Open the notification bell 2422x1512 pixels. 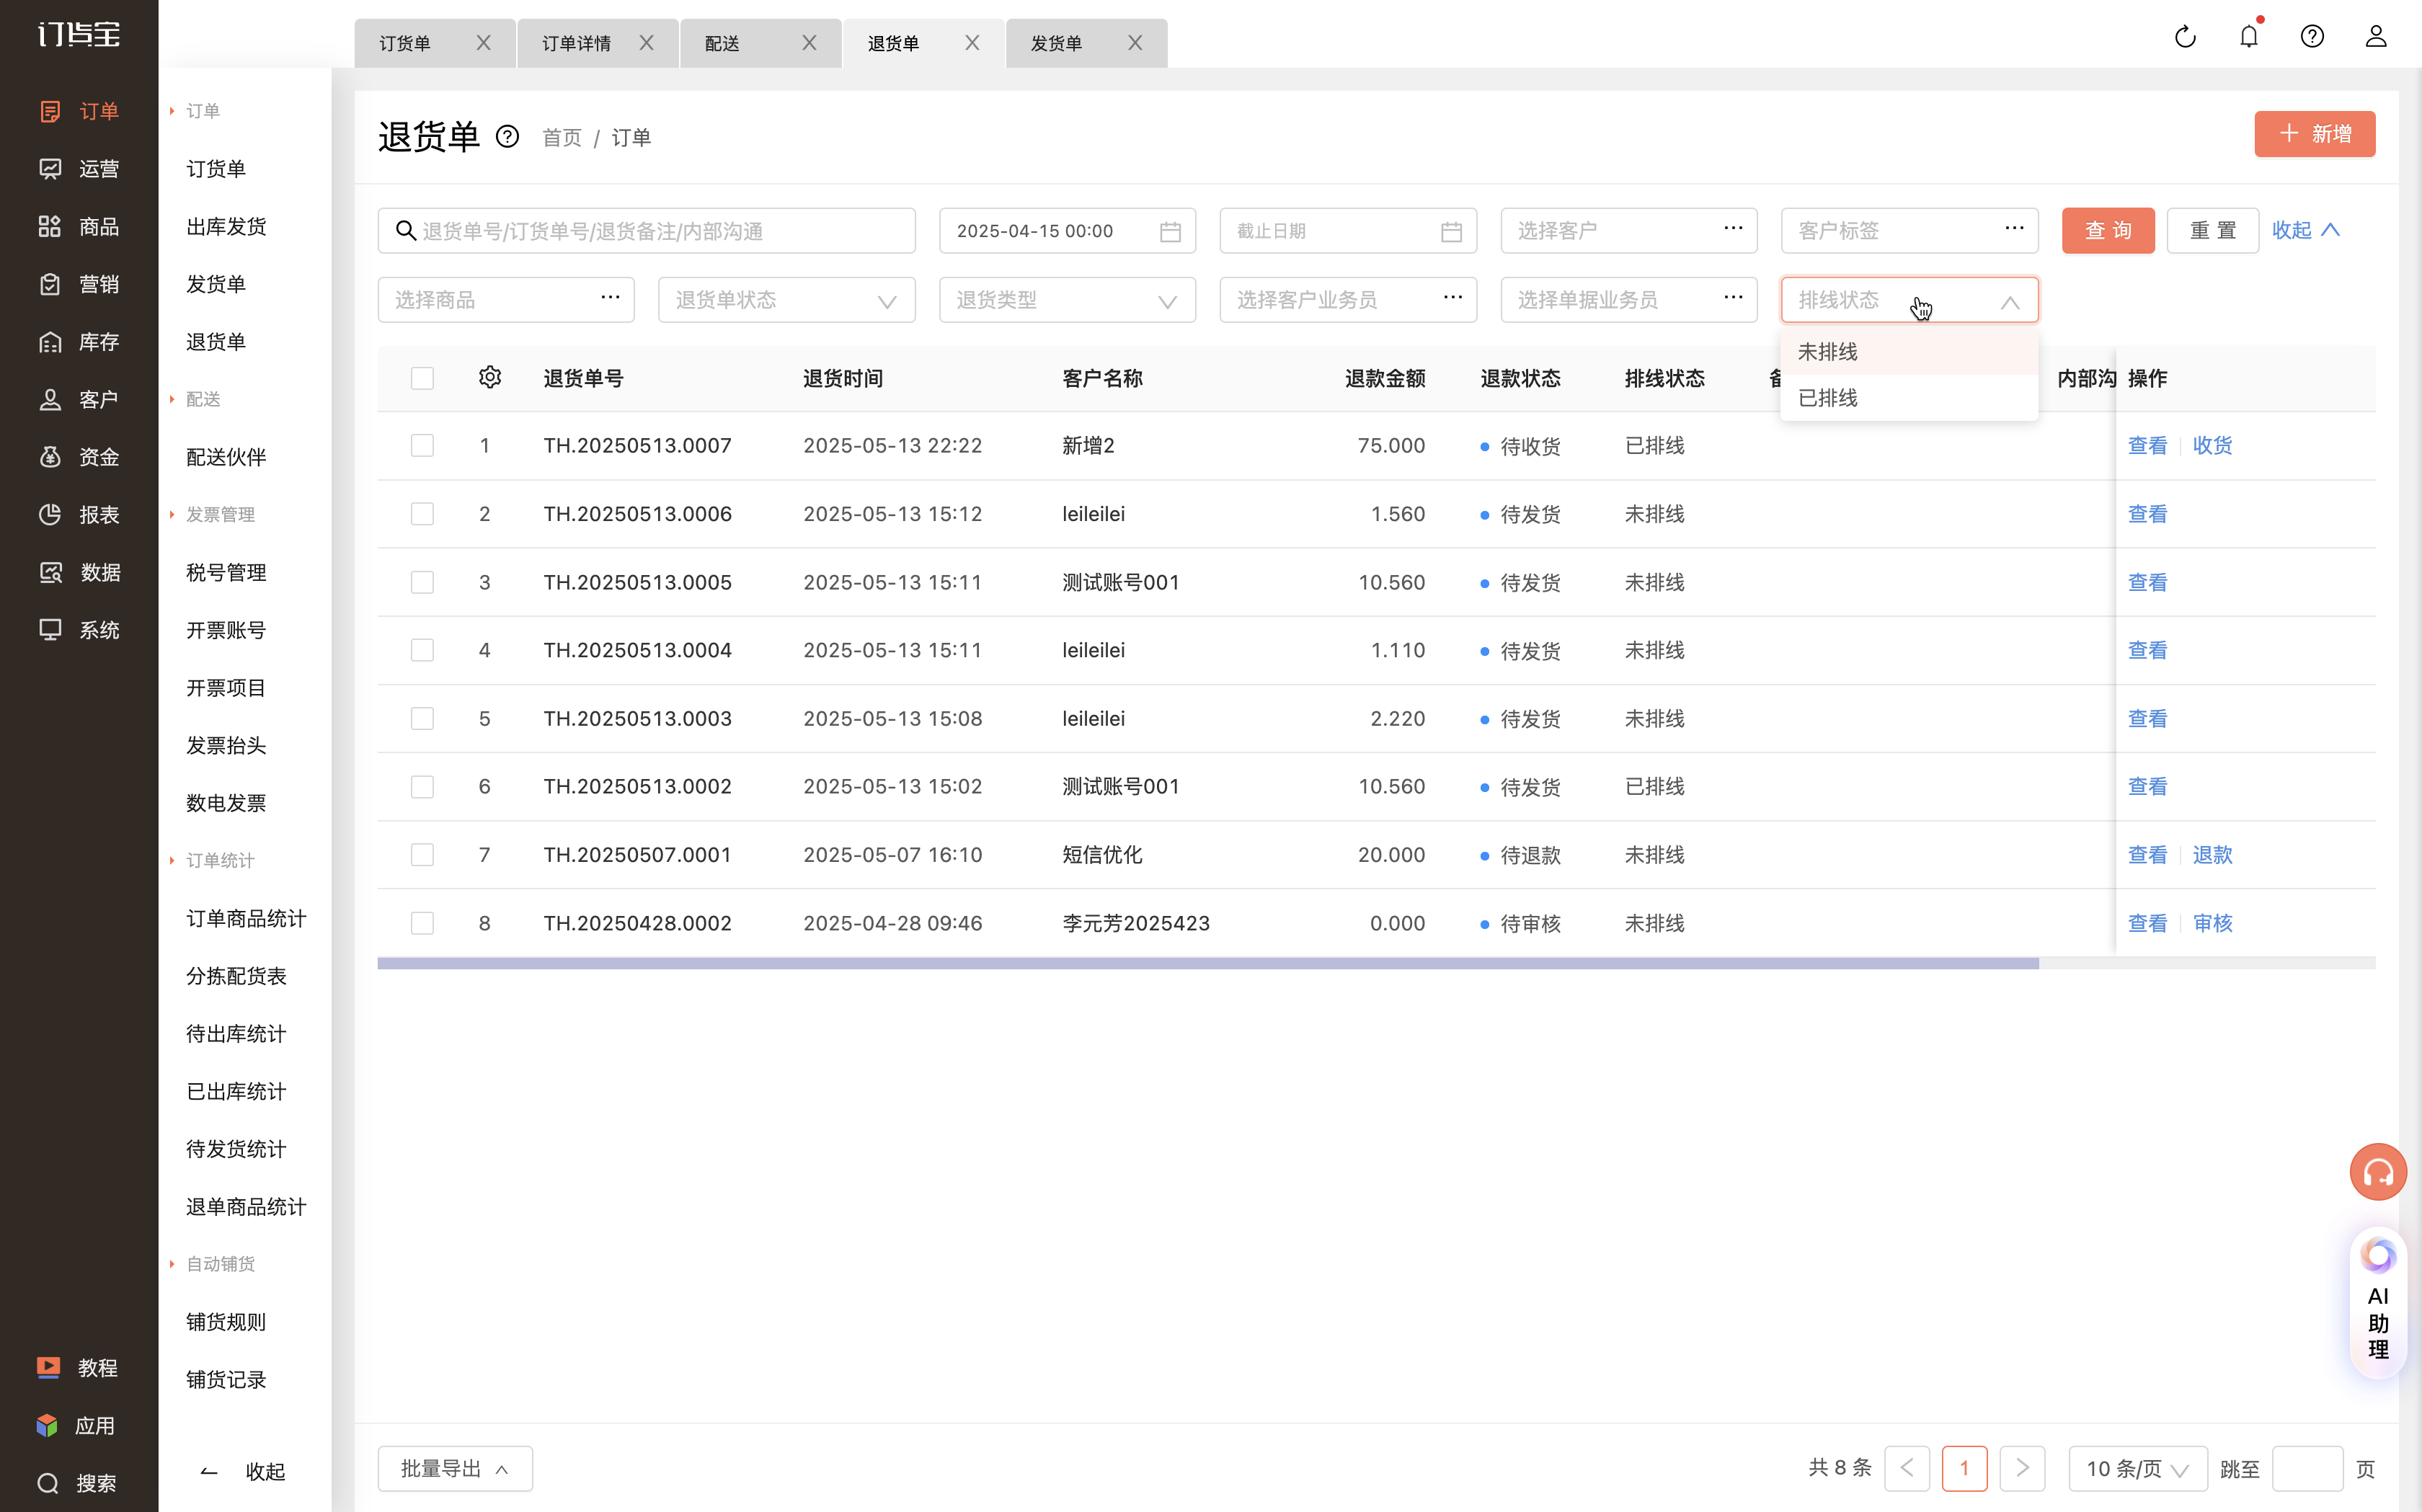[2249, 36]
